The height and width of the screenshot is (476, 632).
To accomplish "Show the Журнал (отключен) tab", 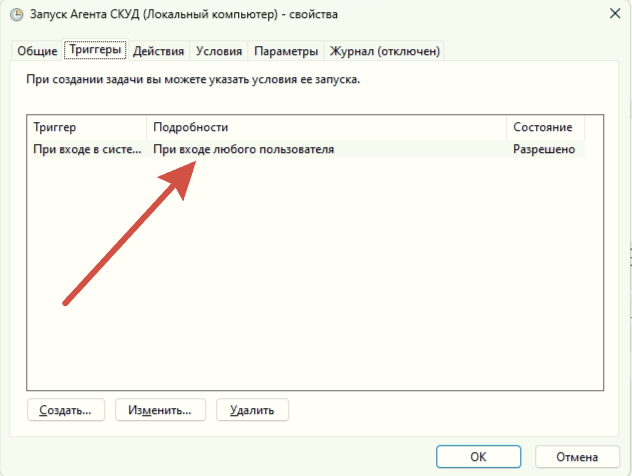I will pos(385,51).
